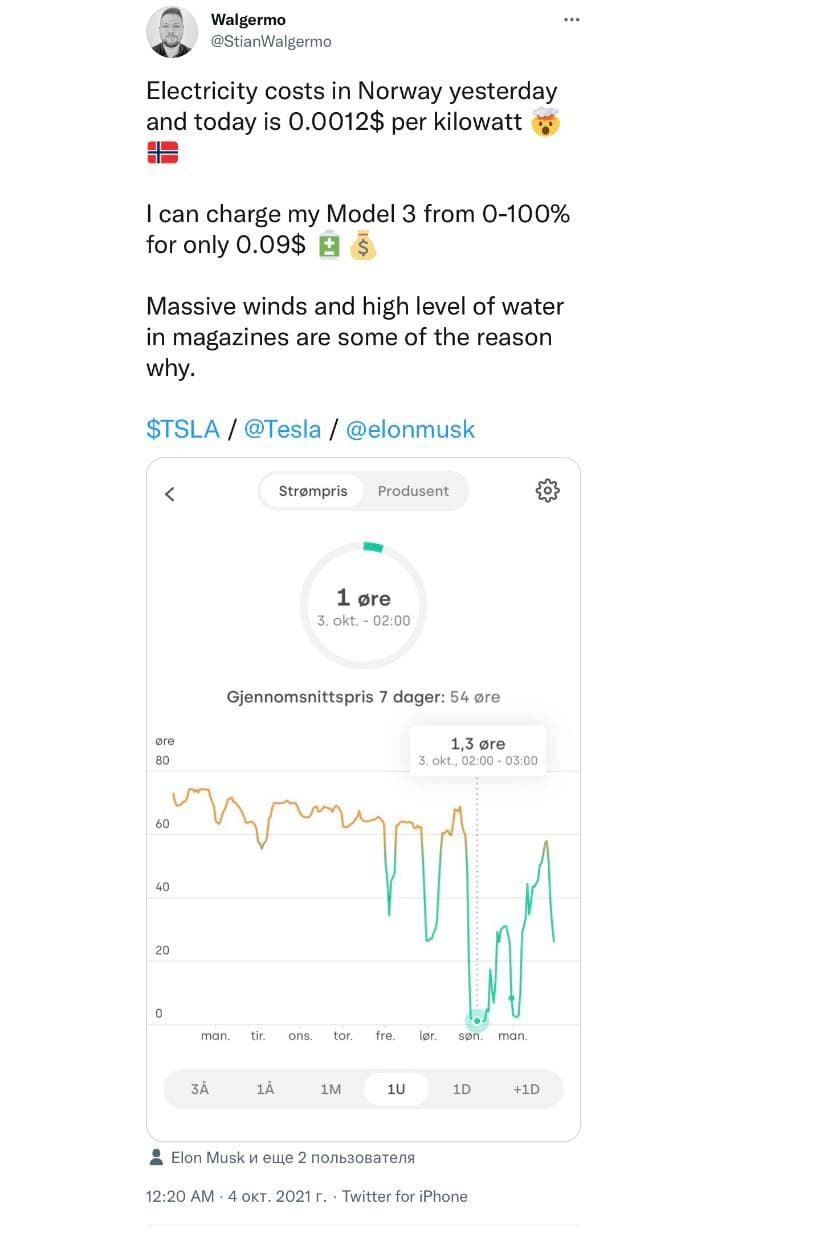Image resolution: width=828 pixels, height=1248 pixels.
Task: Click the highlighted price point on chart
Action: click(x=477, y=1020)
